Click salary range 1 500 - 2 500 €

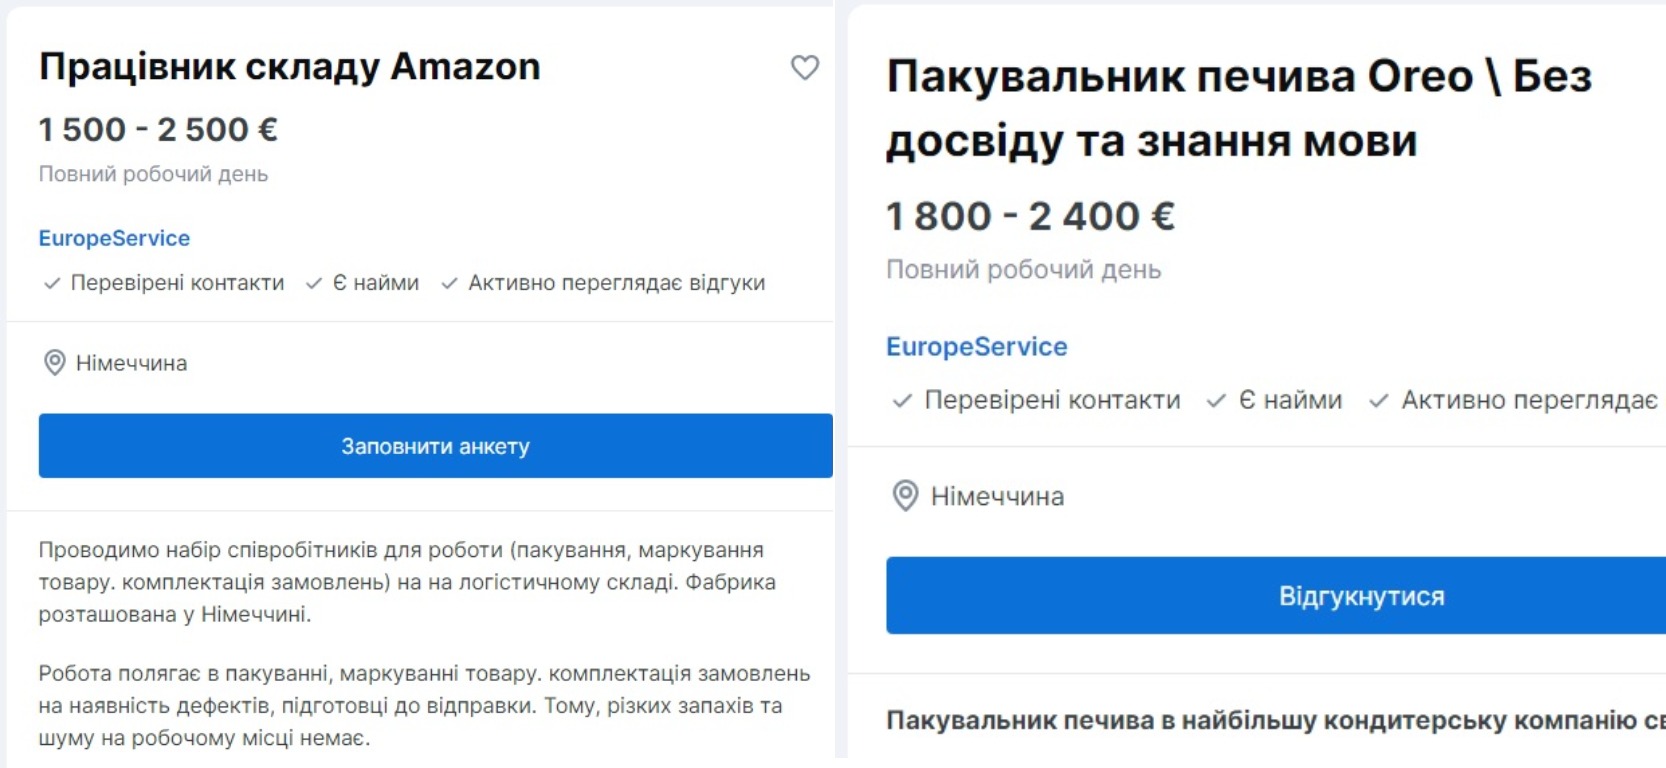coord(158,130)
